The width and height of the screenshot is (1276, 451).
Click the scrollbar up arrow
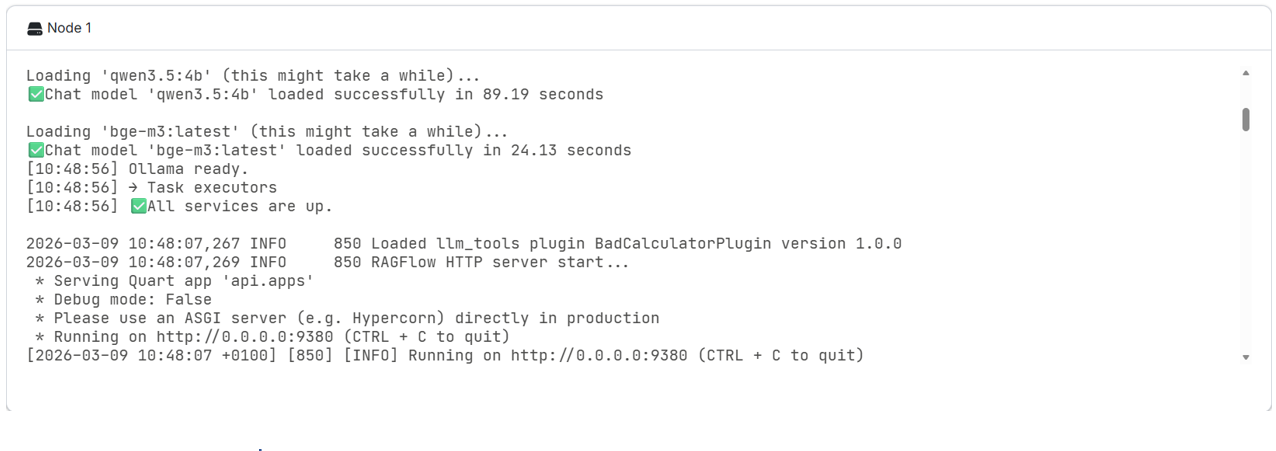coord(1245,73)
